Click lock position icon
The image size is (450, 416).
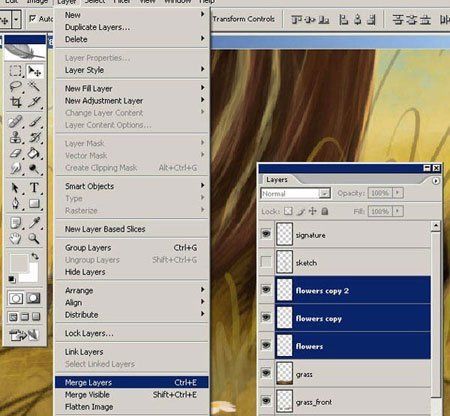click(313, 211)
